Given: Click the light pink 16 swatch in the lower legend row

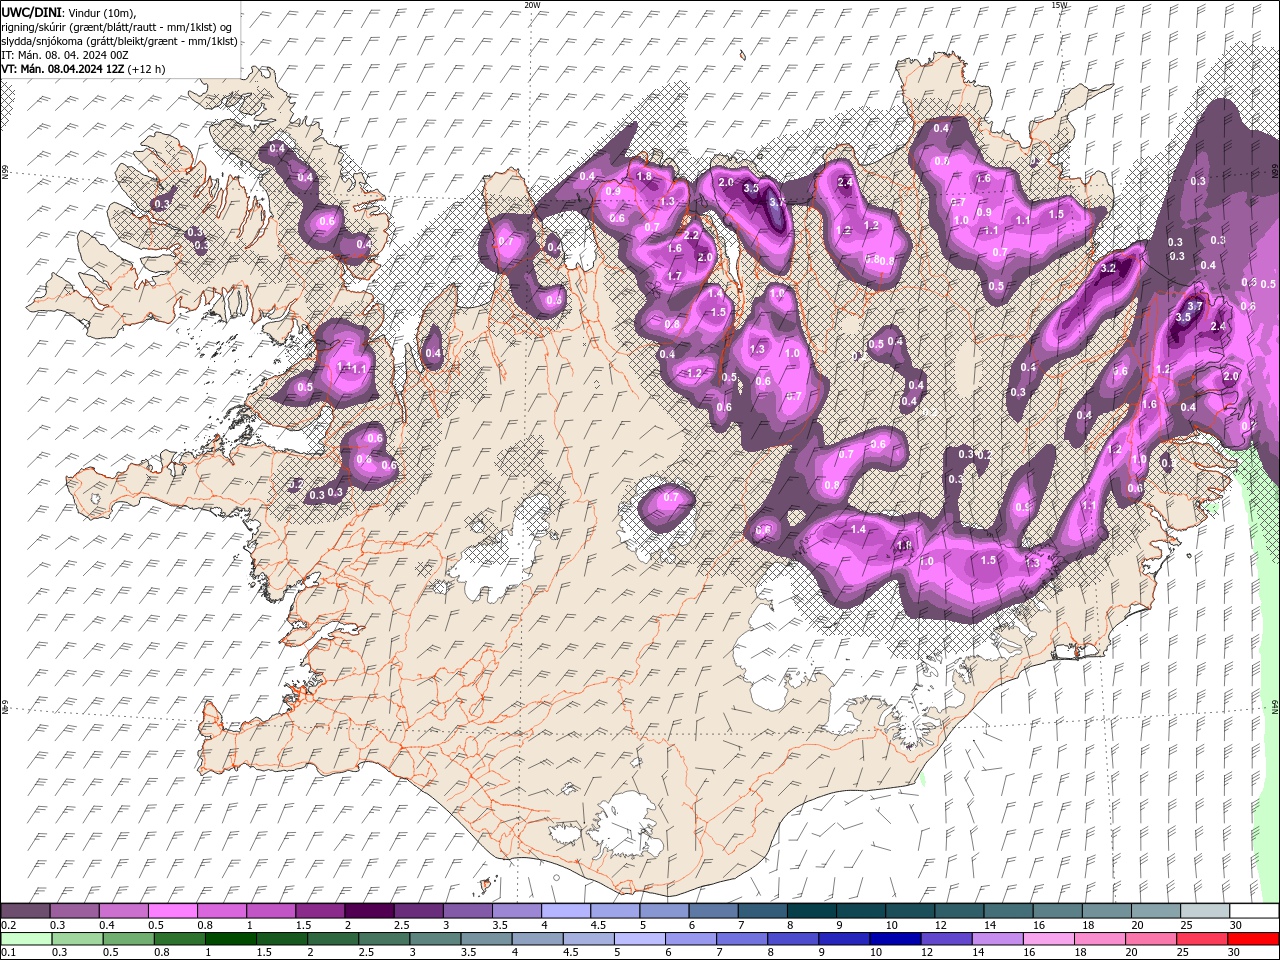Looking at the screenshot, I should click(x=1050, y=939).
